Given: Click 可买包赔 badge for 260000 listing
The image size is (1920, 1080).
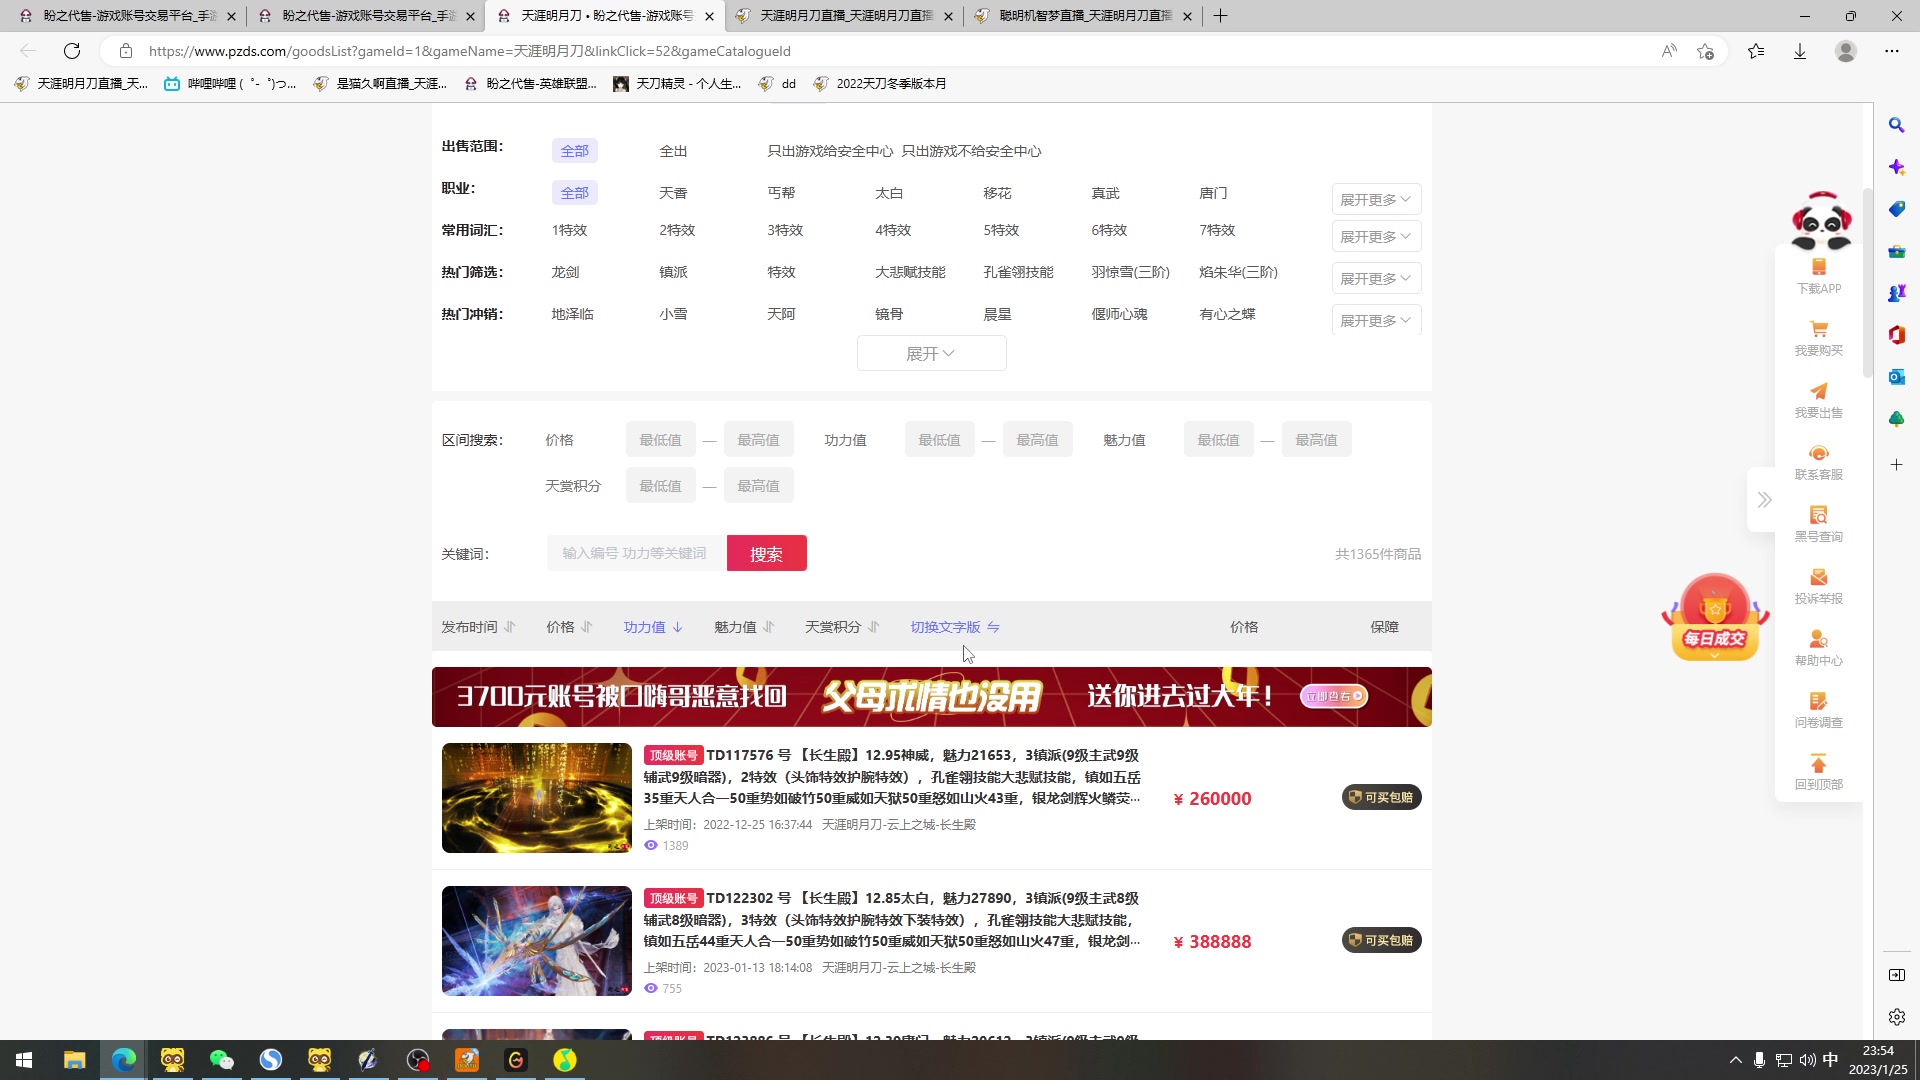Looking at the screenshot, I should pyautogui.click(x=1381, y=797).
